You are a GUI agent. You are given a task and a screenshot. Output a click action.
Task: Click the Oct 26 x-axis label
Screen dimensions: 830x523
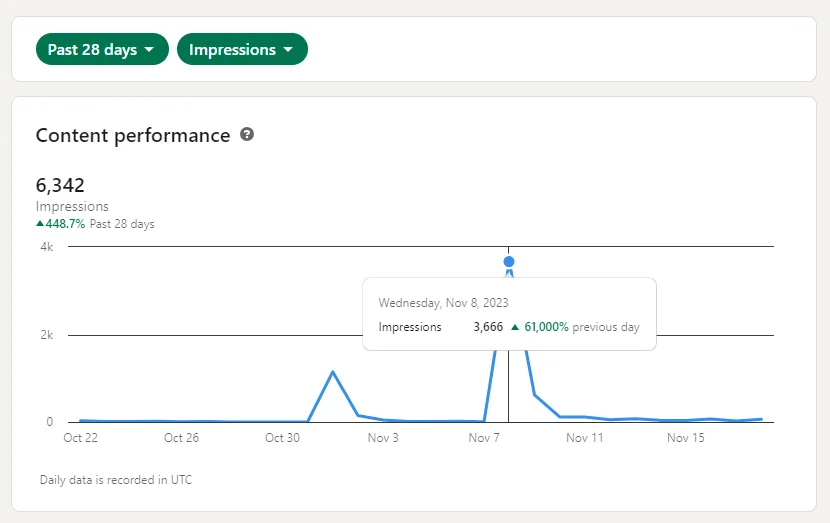click(x=181, y=438)
